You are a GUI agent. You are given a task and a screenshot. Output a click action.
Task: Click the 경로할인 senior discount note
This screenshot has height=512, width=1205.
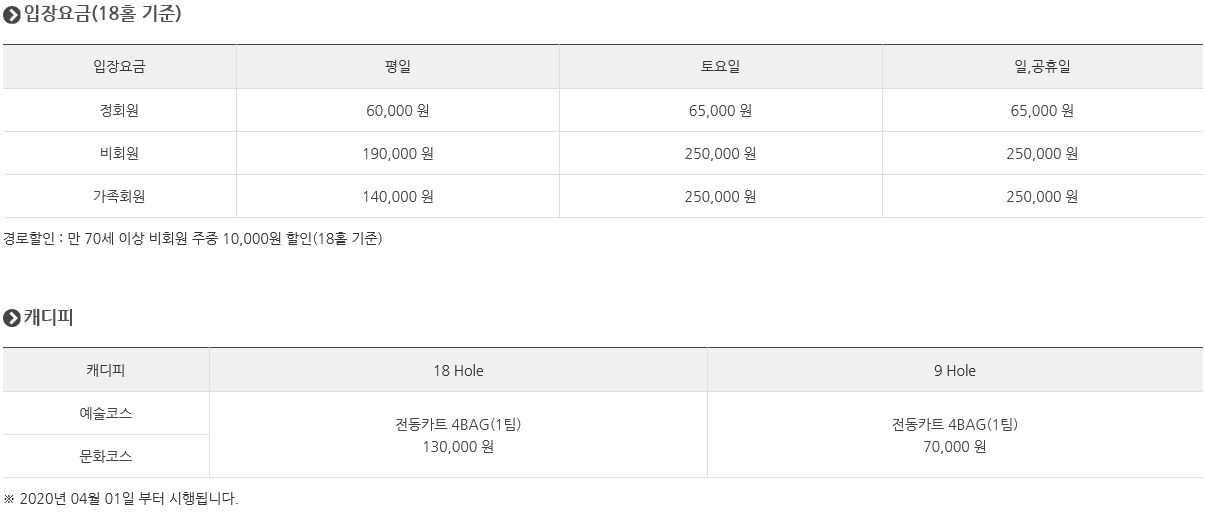[193, 239]
